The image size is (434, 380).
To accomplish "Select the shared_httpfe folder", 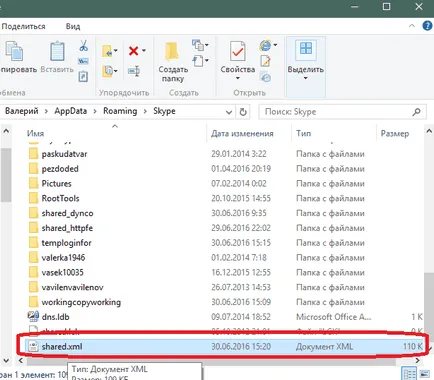I will pyautogui.click(x=67, y=228).
